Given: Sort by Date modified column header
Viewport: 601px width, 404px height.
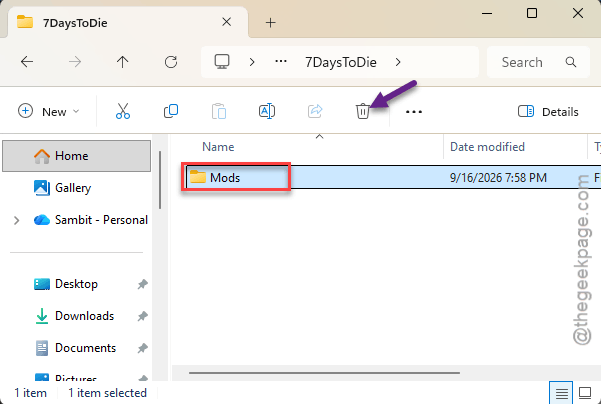Looking at the screenshot, I should pyautogui.click(x=487, y=147).
